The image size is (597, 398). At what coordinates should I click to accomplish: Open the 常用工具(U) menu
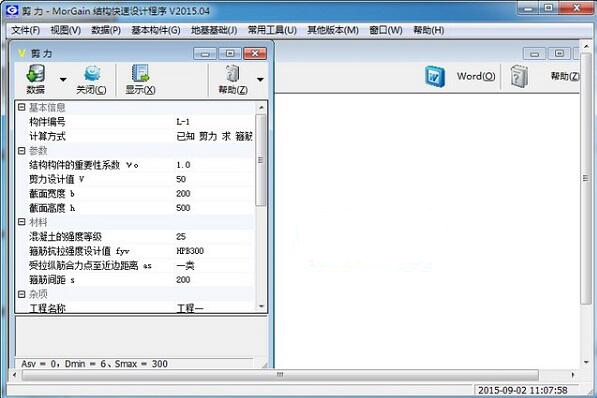[272, 30]
